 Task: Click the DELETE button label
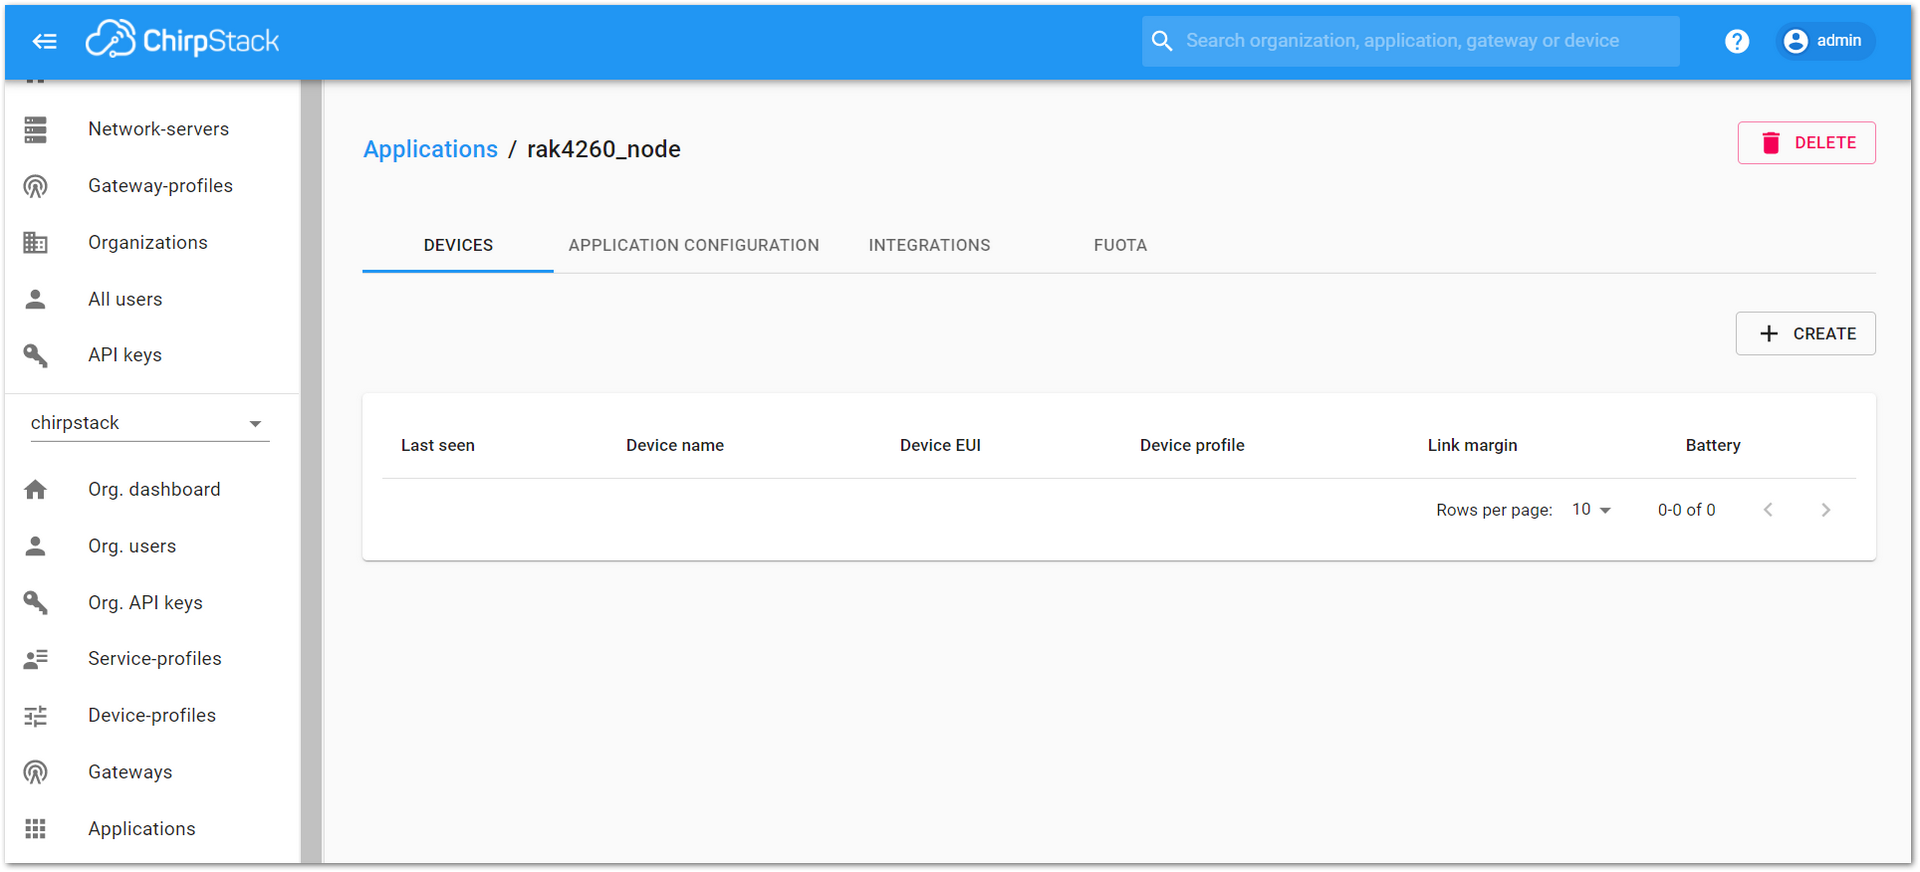point(1825,143)
